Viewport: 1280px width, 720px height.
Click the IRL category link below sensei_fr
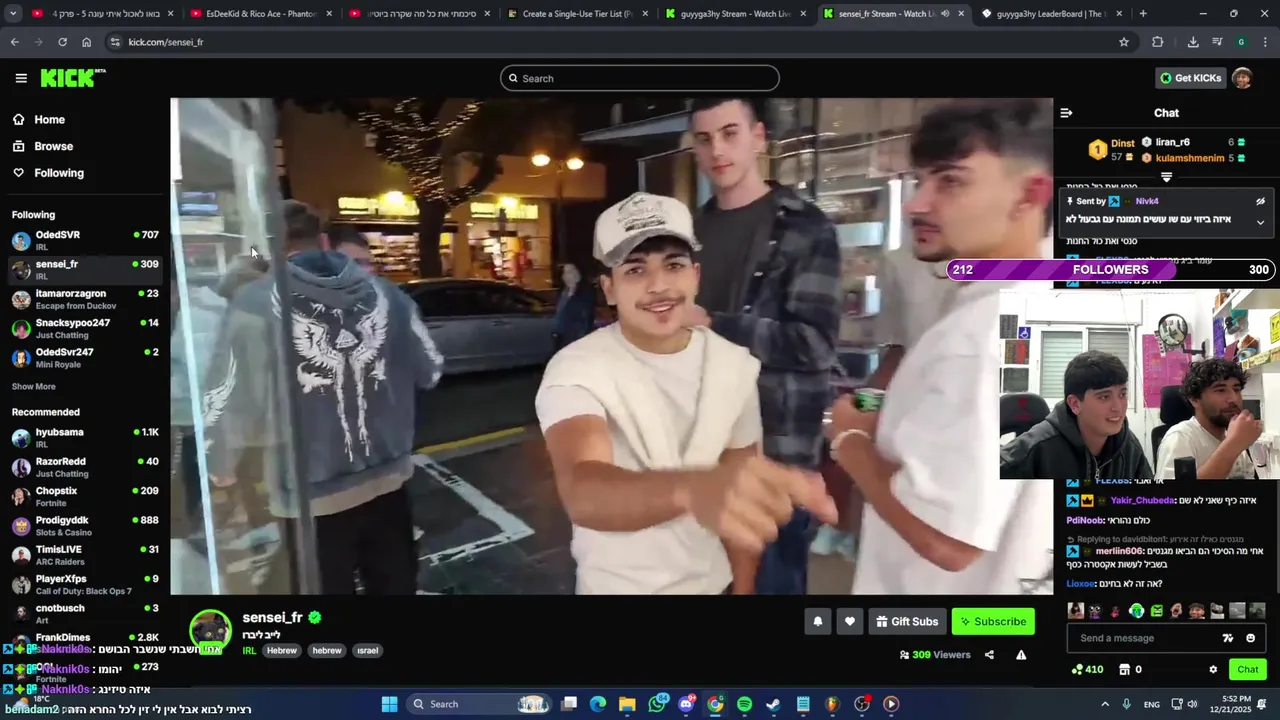point(249,651)
